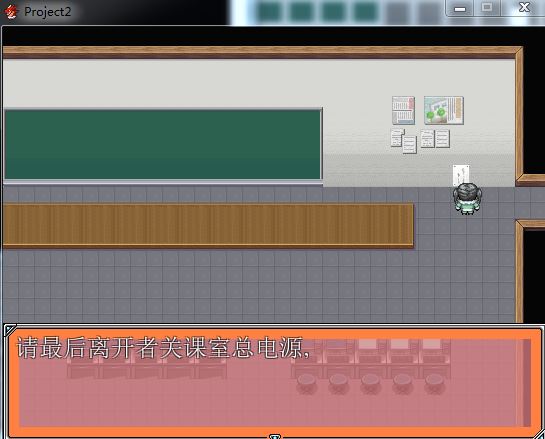Click the two overlapping papers pinned on the wall
This screenshot has height=439, width=545.
tap(403, 141)
